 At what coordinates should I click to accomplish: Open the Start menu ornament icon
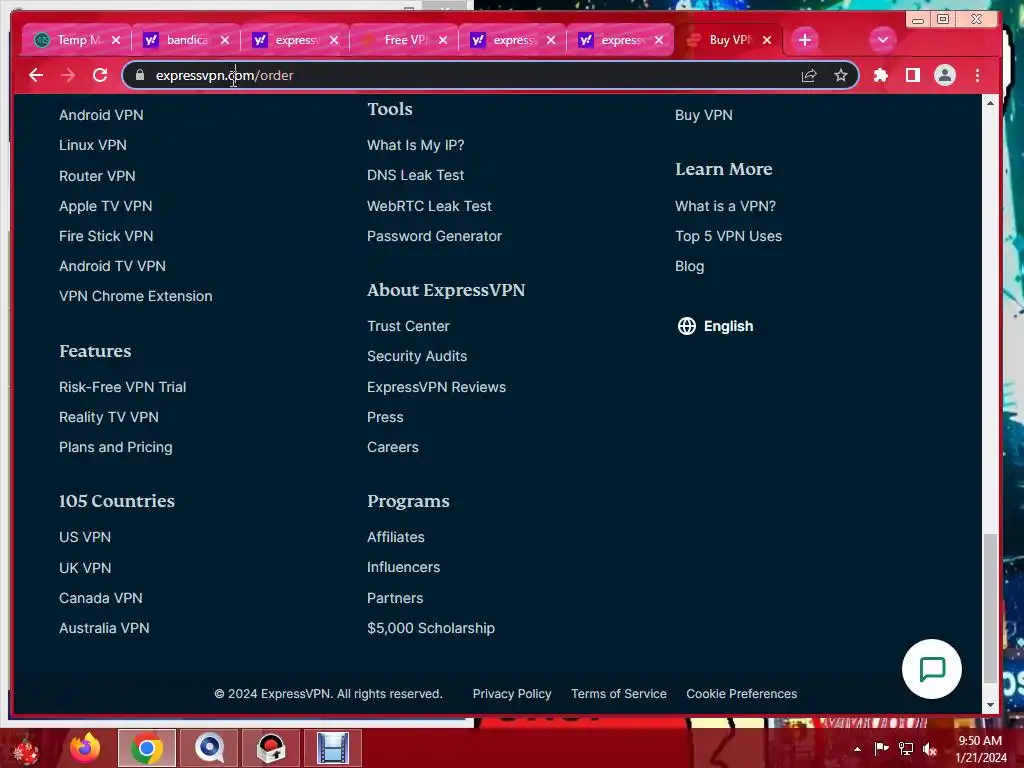pyautogui.click(x=25, y=749)
